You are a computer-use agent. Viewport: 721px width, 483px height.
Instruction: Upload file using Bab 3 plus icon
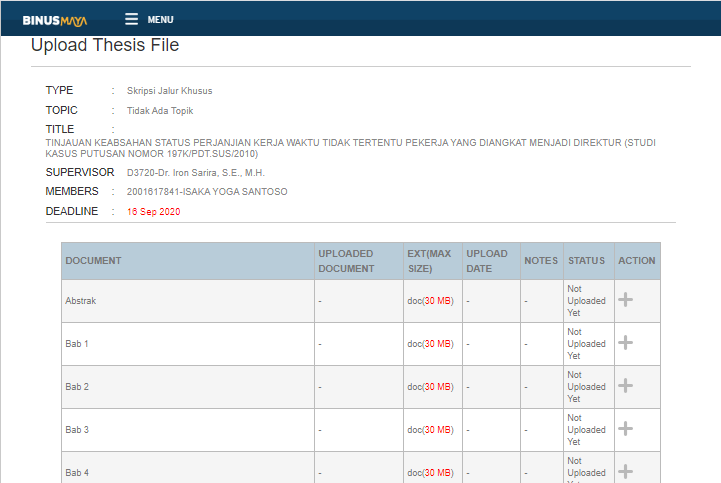coord(626,428)
